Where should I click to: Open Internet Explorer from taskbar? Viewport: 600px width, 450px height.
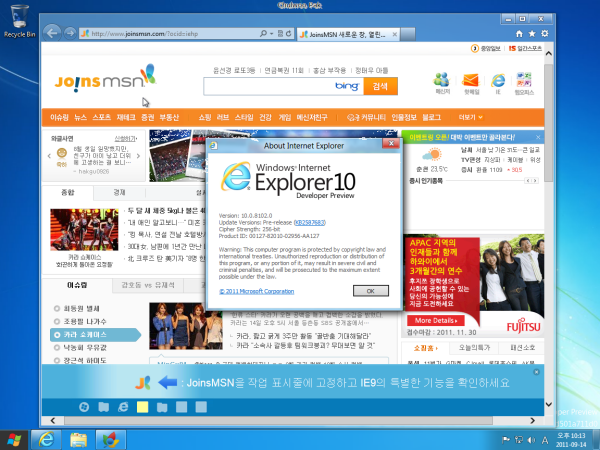[46, 439]
